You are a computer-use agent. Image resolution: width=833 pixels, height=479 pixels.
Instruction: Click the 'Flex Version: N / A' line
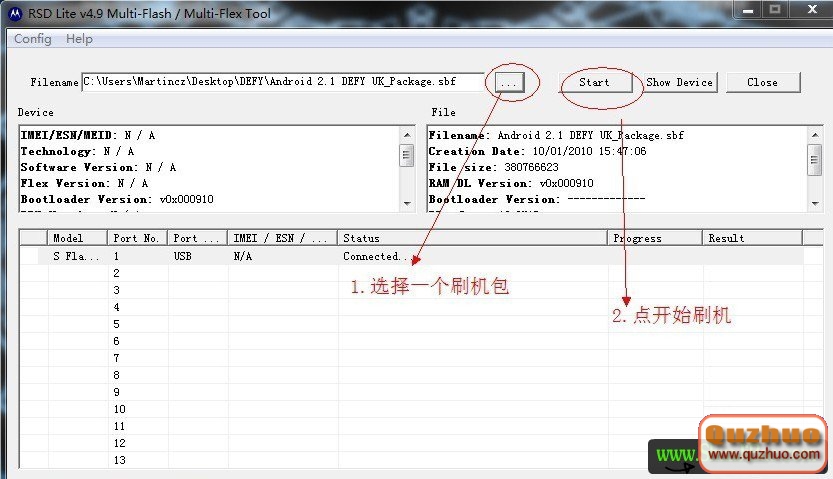pyautogui.click(x=84, y=183)
